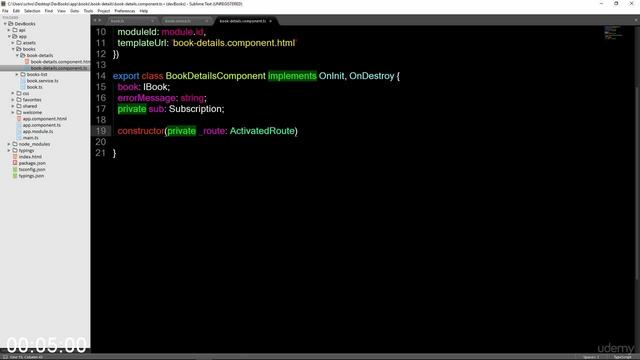Viewport: 640px width, 360px height.
Task: Expand the books-list folder arrow
Action: coord(17,74)
